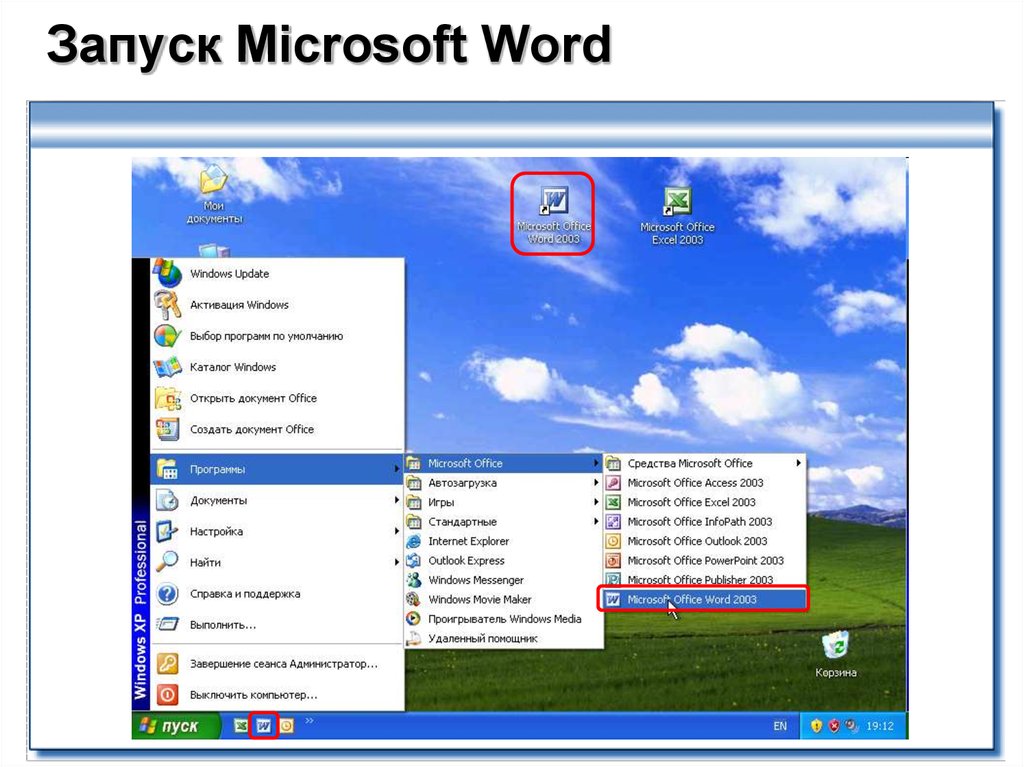The image size is (1024, 767).
Task: Select Microsoft Office Outlook 2003 entry
Action: click(704, 541)
